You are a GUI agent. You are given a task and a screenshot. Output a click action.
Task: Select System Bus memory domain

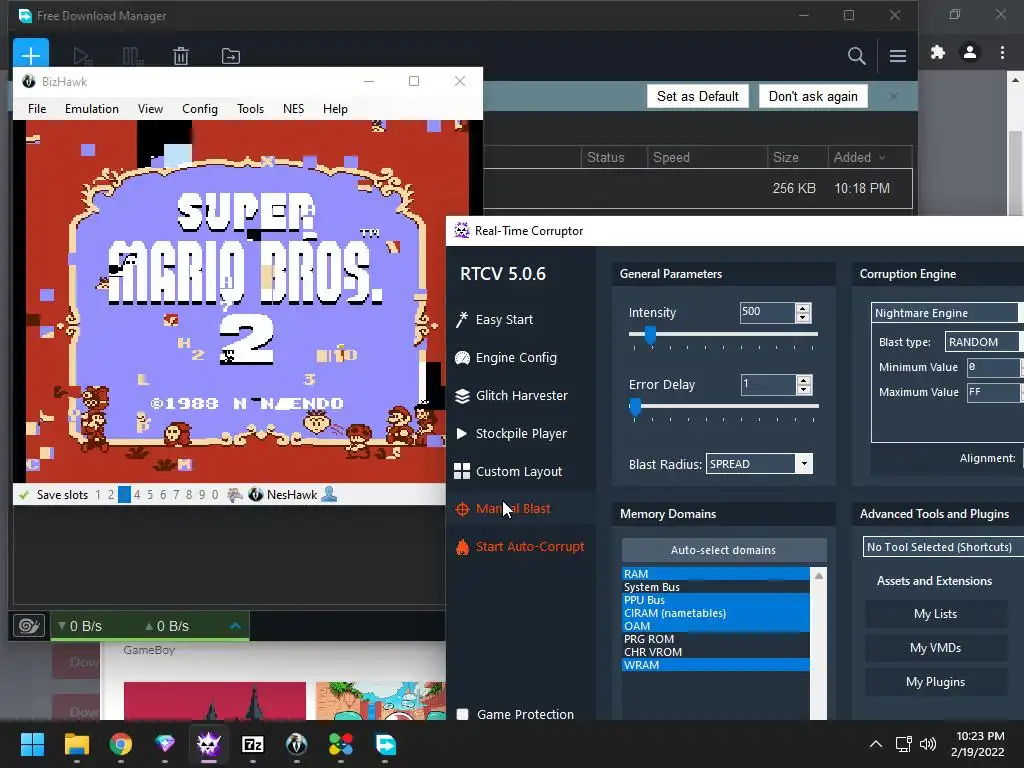716,587
